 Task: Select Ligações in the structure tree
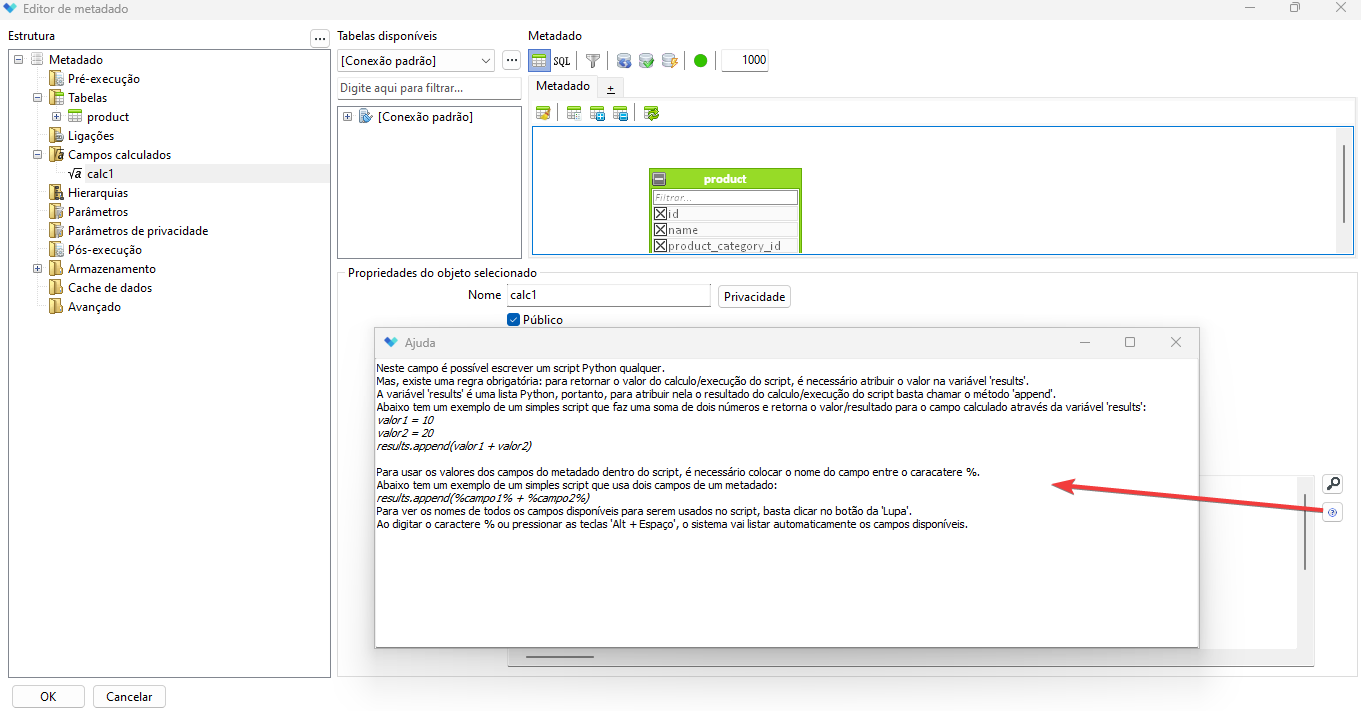[91, 136]
